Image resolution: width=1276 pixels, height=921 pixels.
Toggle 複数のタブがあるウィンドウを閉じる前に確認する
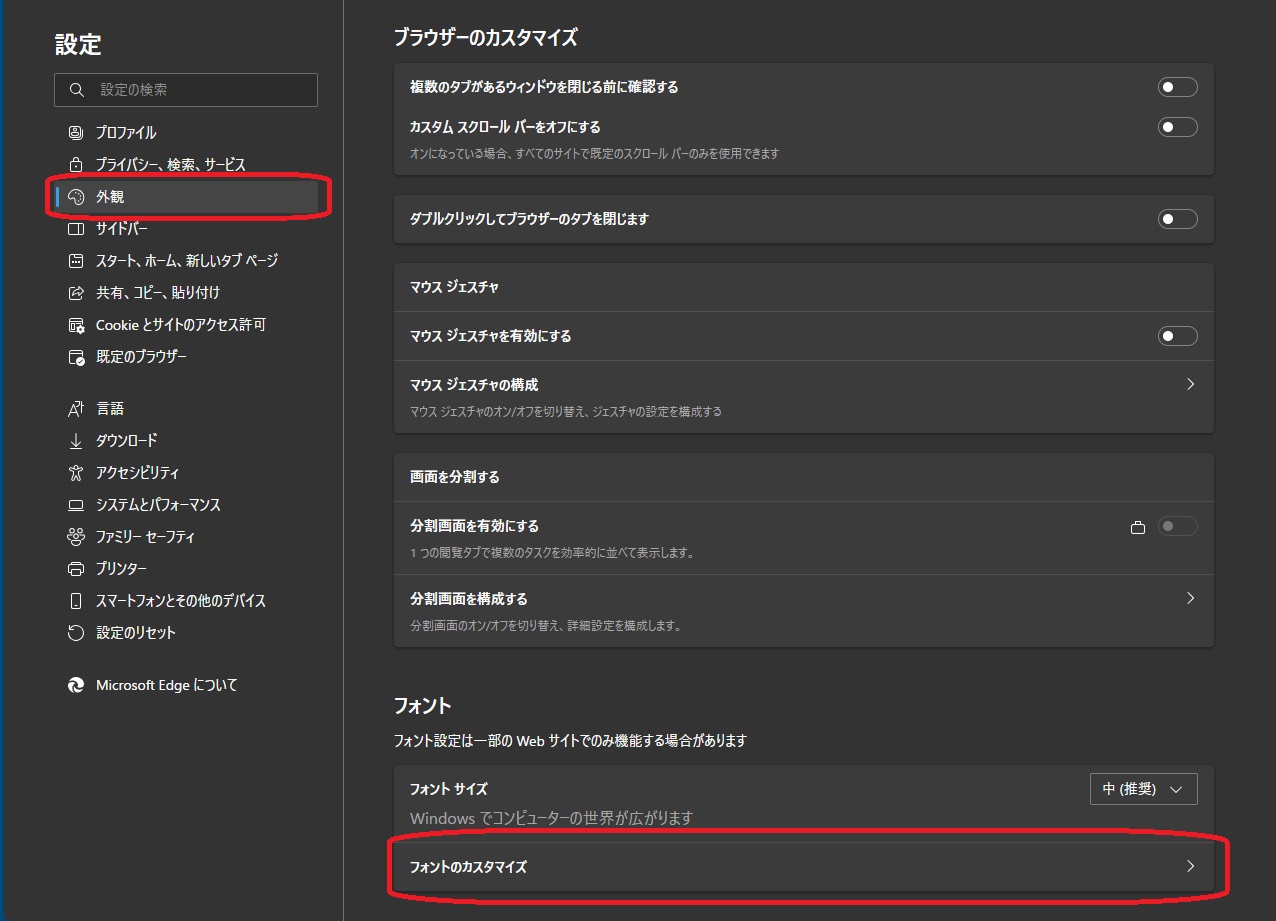pos(1177,87)
